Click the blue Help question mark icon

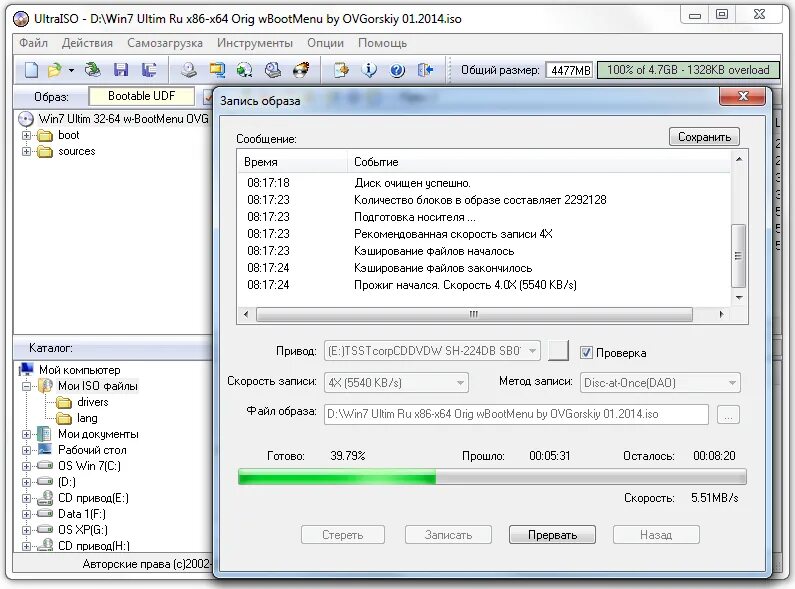397,70
